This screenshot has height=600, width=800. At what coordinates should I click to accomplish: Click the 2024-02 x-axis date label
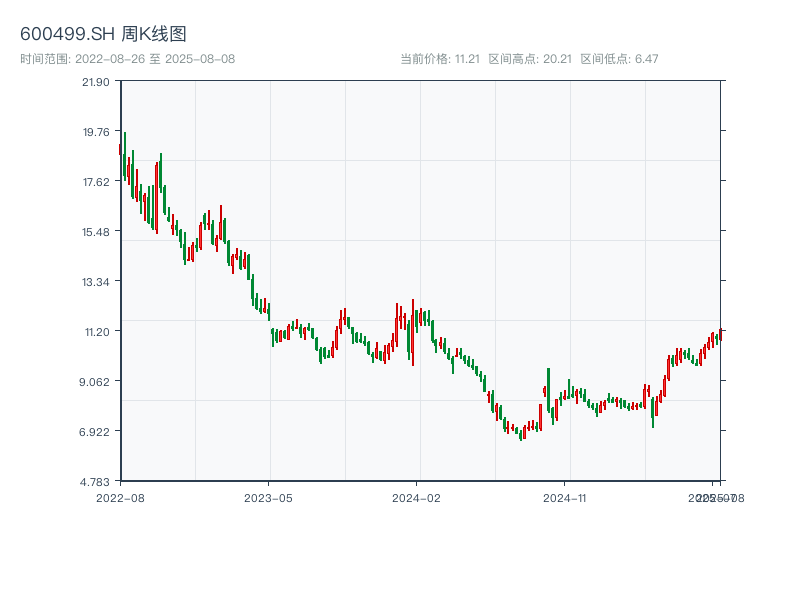pyautogui.click(x=417, y=497)
